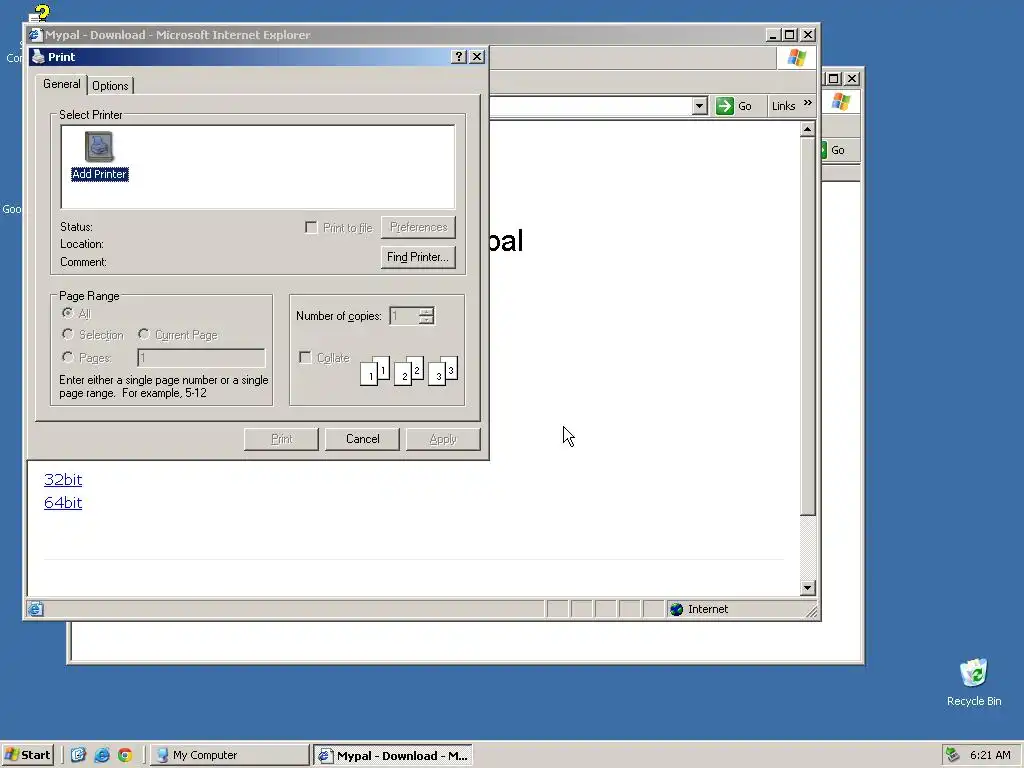This screenshot has height=768, width=1024.
Task: Click the Find Printer button
Action: coord(418,257)
